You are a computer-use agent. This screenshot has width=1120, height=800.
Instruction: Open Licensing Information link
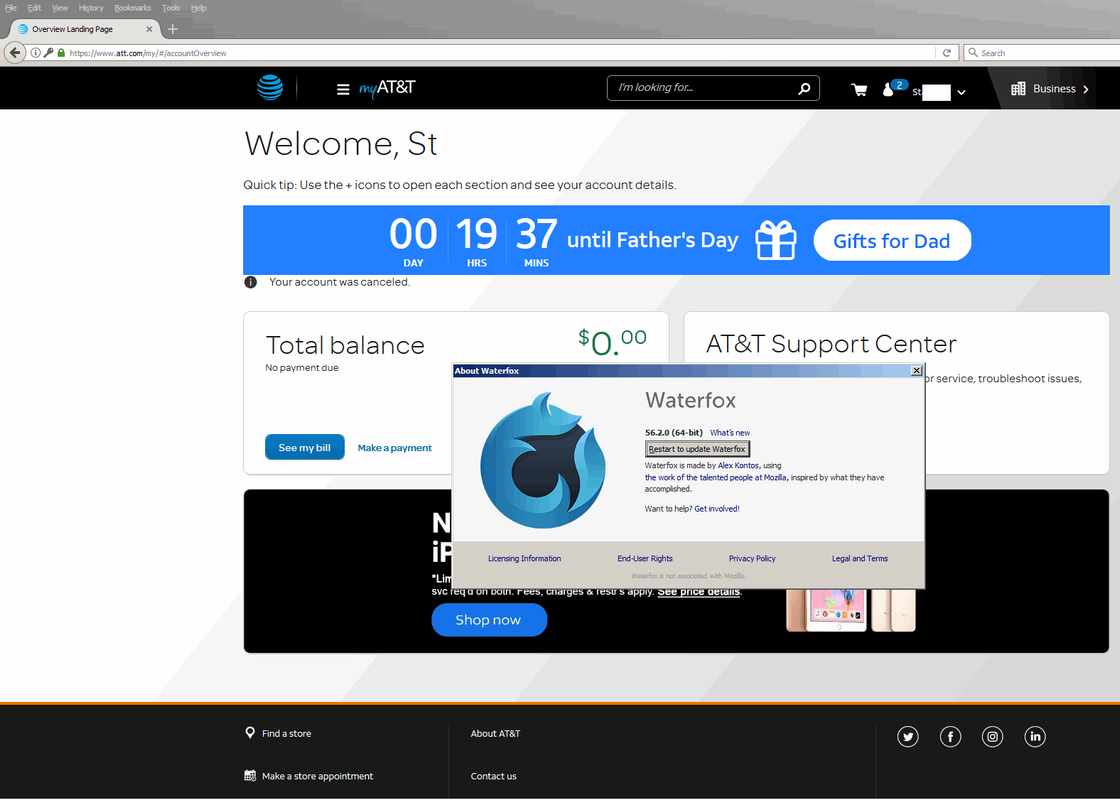click(524, 559)
